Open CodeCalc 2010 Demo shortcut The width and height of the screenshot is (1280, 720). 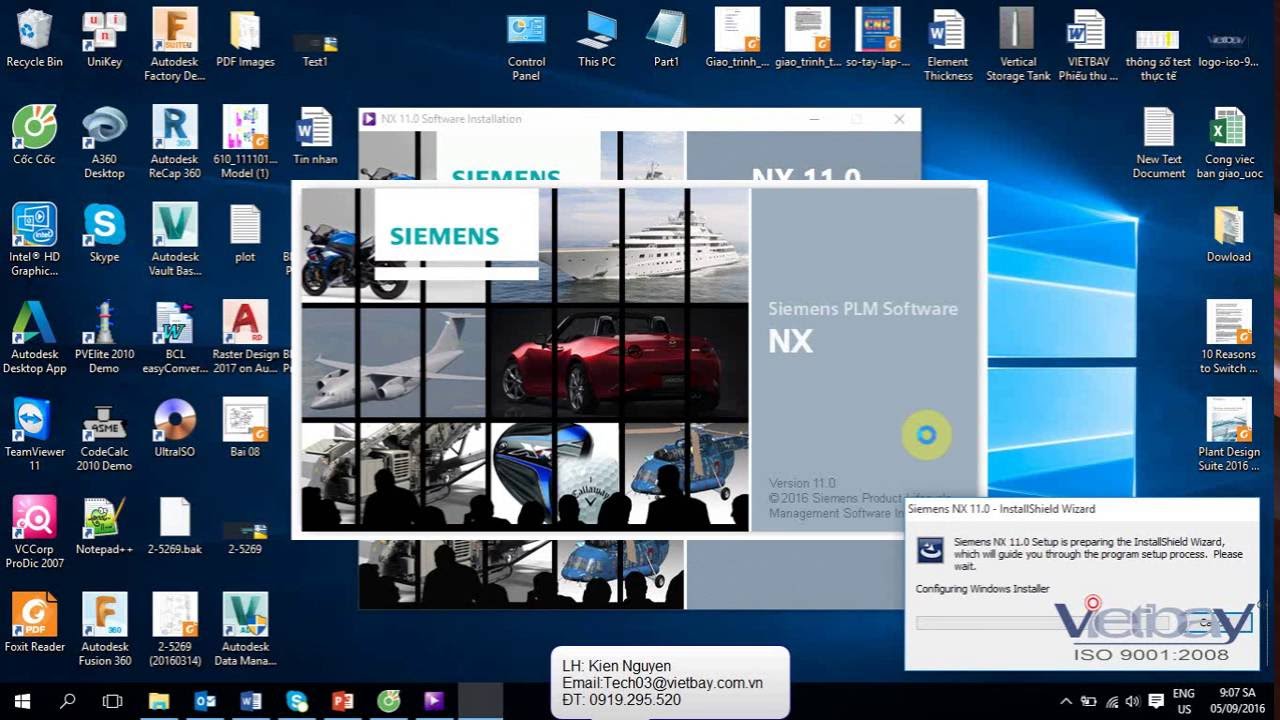(x=104, y=435)
